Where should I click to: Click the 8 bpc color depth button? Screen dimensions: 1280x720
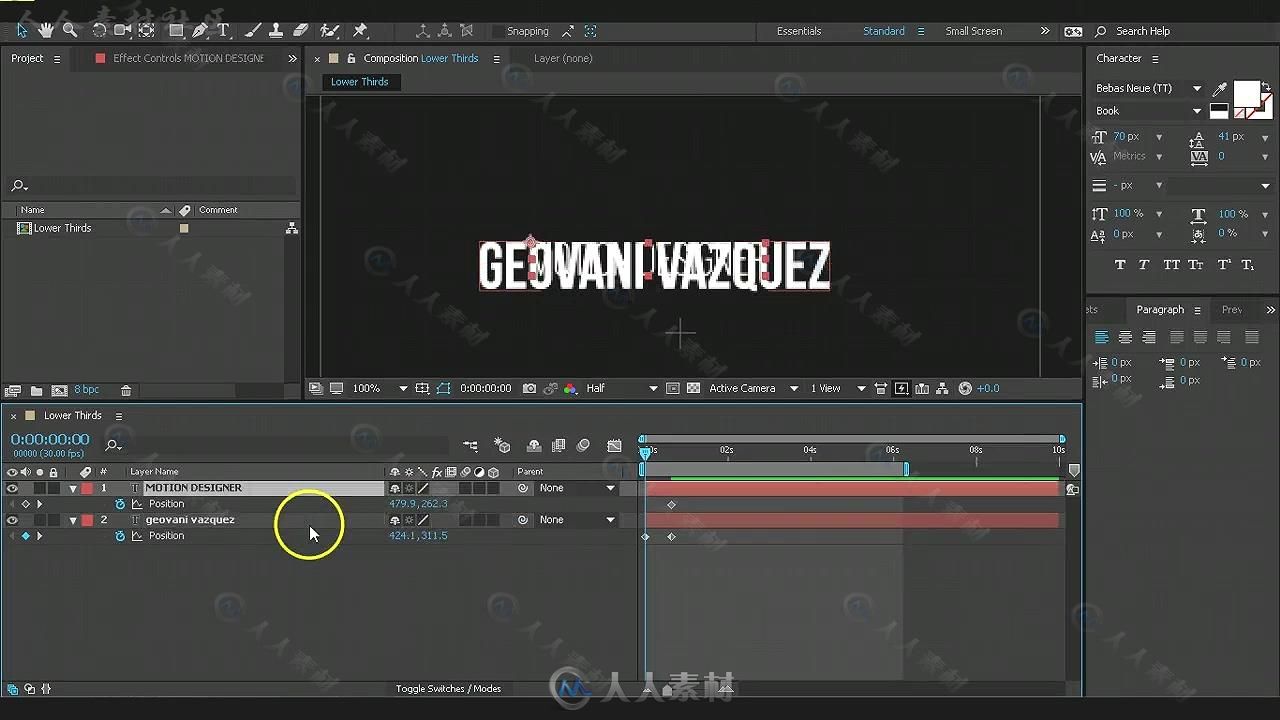87,390
